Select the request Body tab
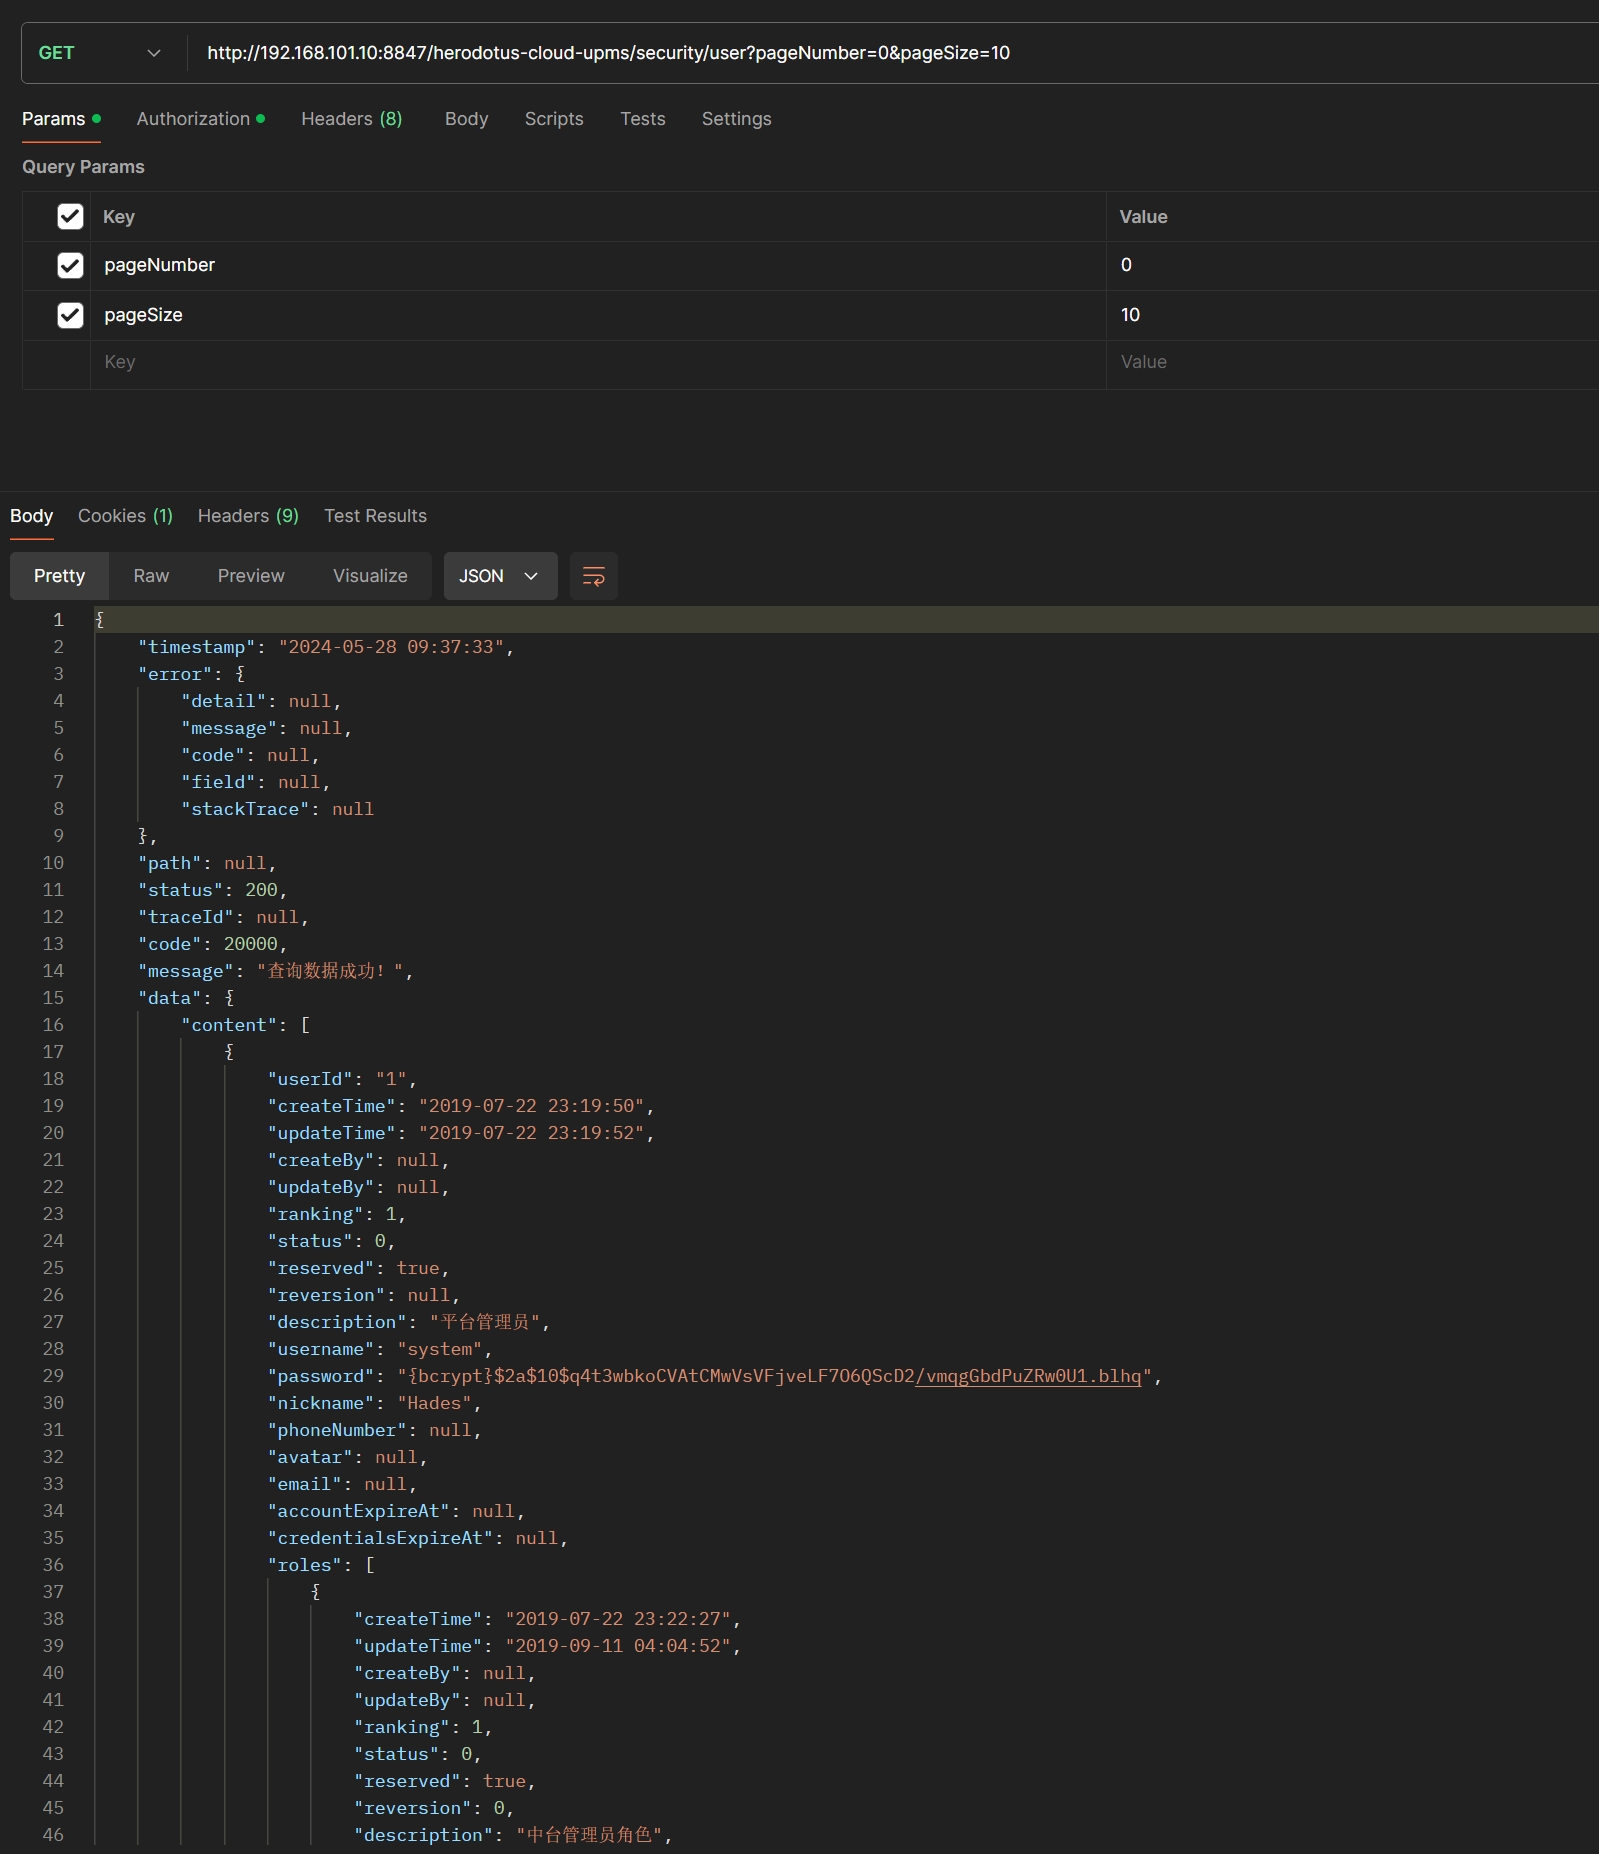This screenshot has height=1854, width=1599. pyautogui.click(x=466, y=119)
